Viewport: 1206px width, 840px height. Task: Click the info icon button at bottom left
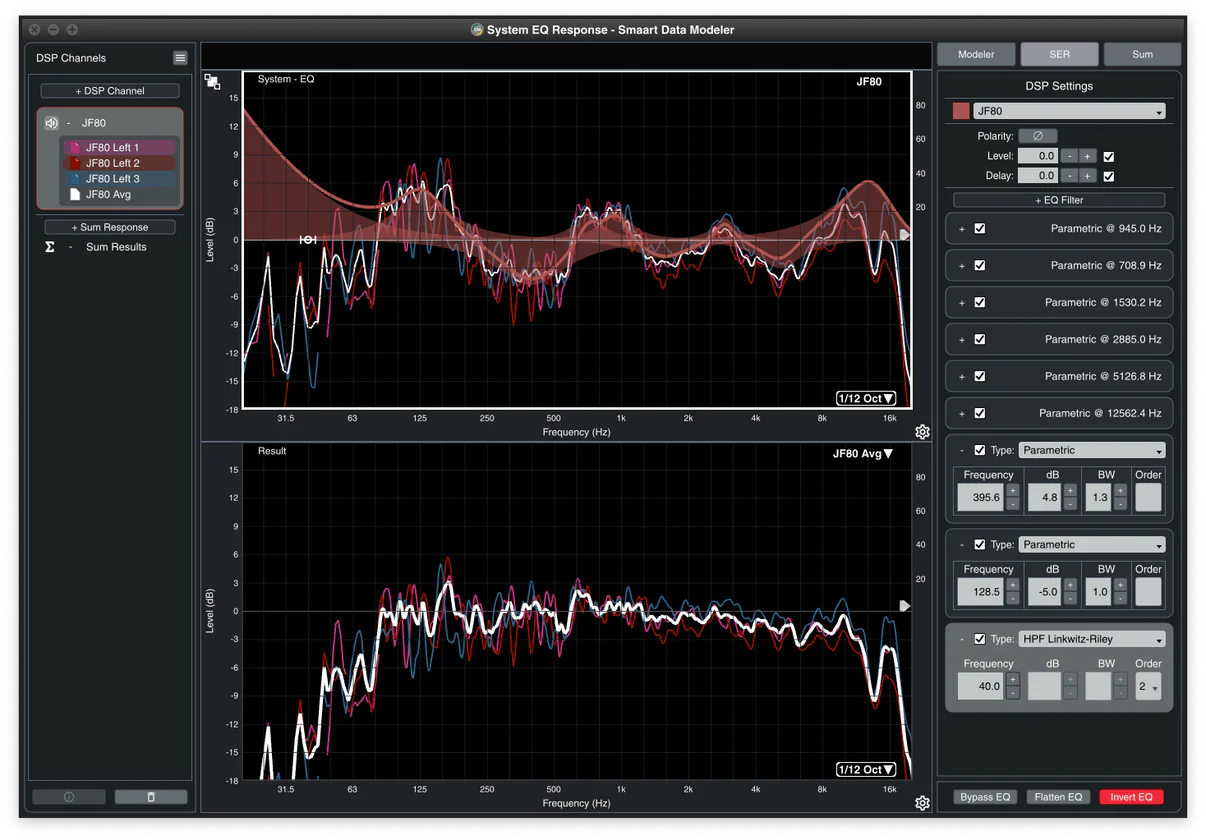click(69, 797)
